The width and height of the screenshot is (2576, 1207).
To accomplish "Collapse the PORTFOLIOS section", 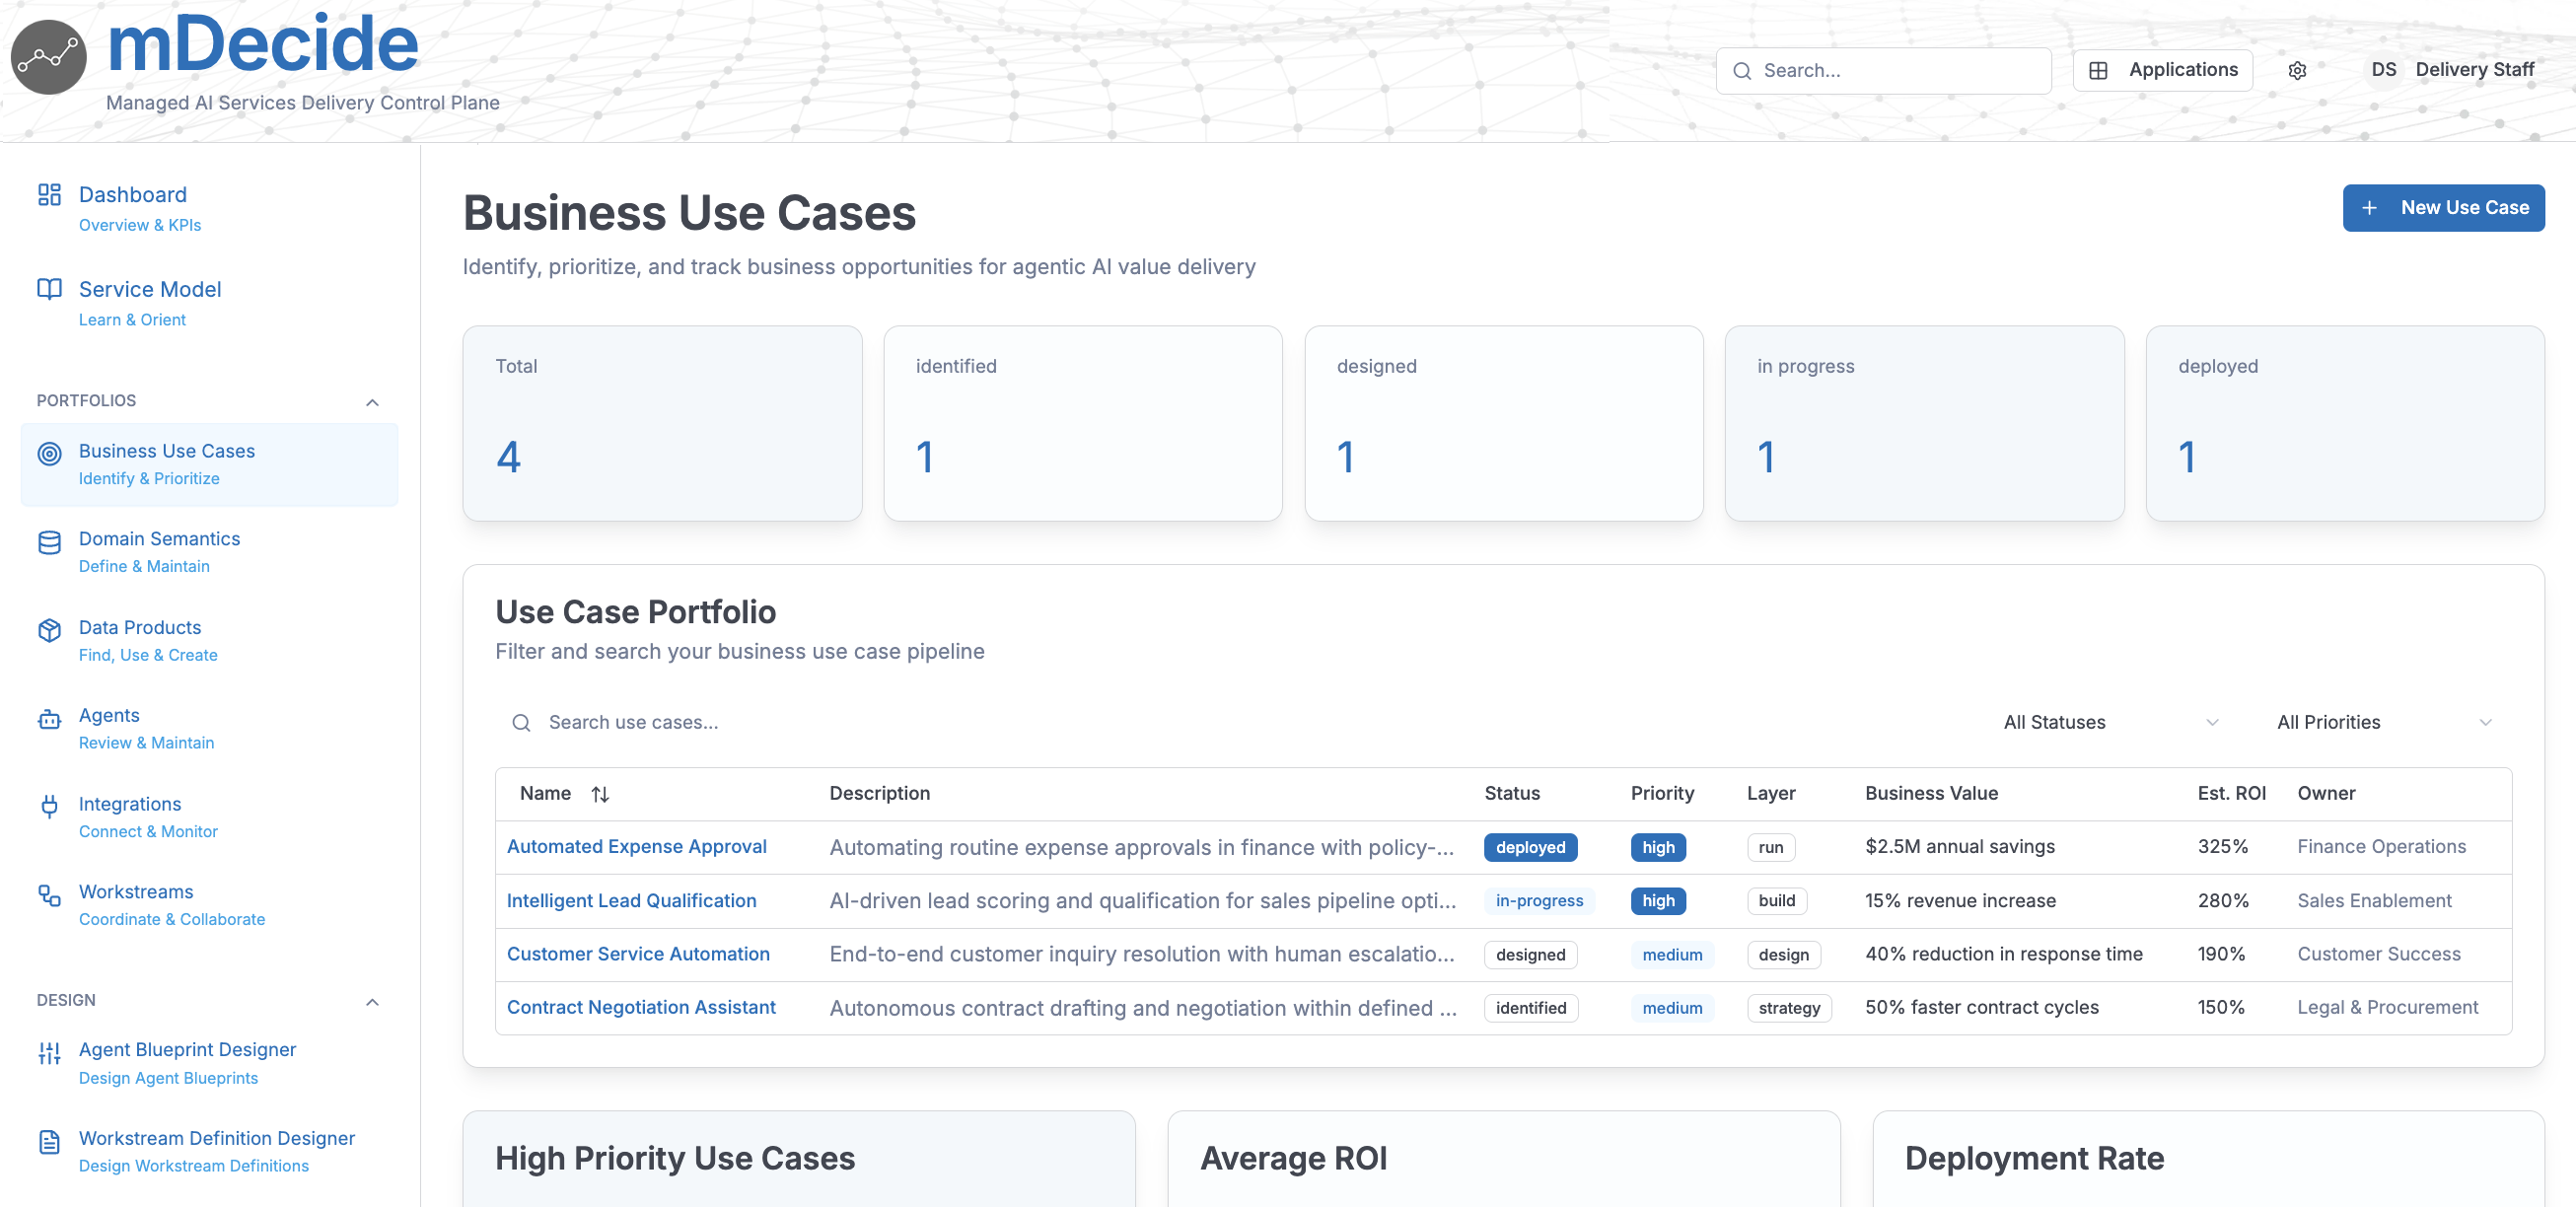I will [x=372, y=402].
